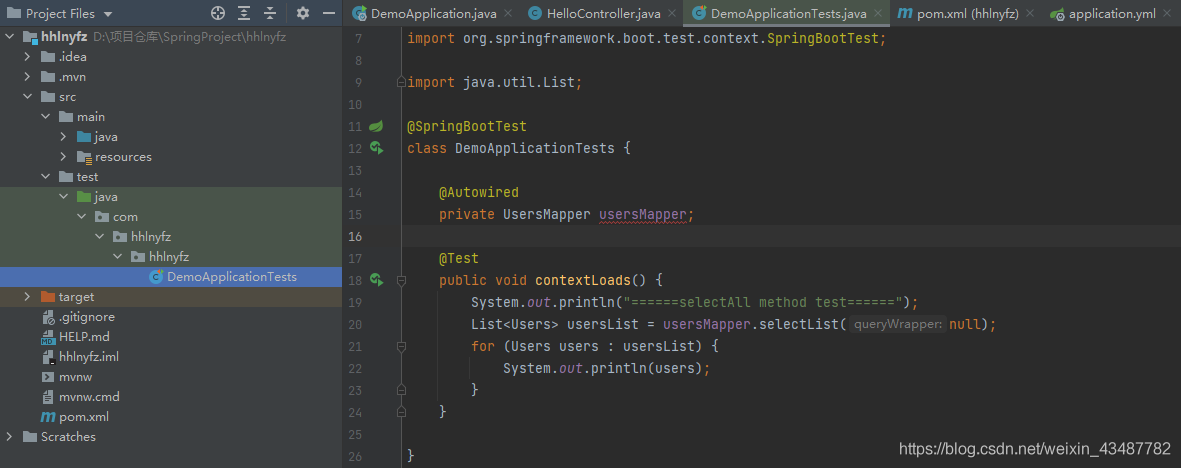Run the DemoApplicationTests class from gutter icon

tap(376, 148)
